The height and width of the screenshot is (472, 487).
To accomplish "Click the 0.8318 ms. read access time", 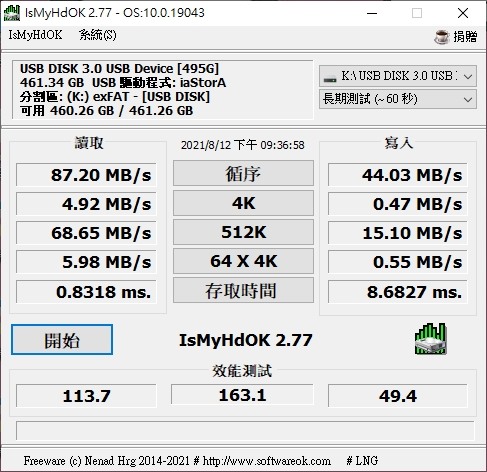I will click(86, 292).
